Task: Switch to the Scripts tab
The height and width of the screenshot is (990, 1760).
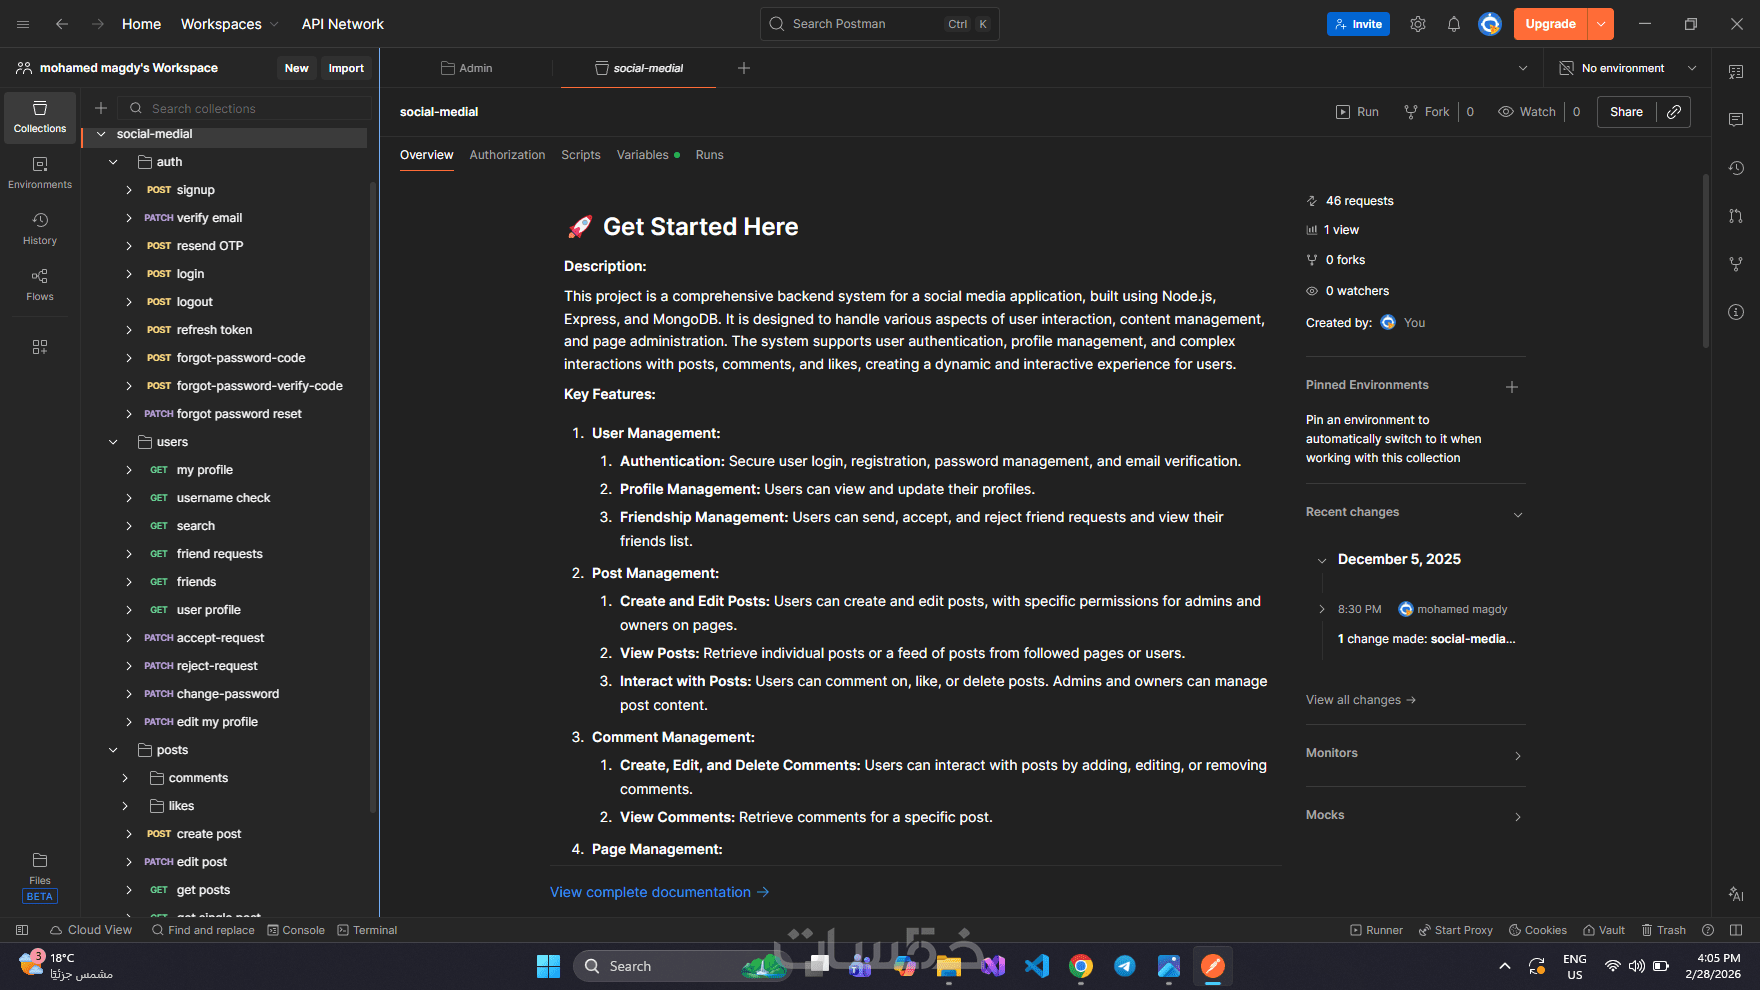Action: [581, 155]
